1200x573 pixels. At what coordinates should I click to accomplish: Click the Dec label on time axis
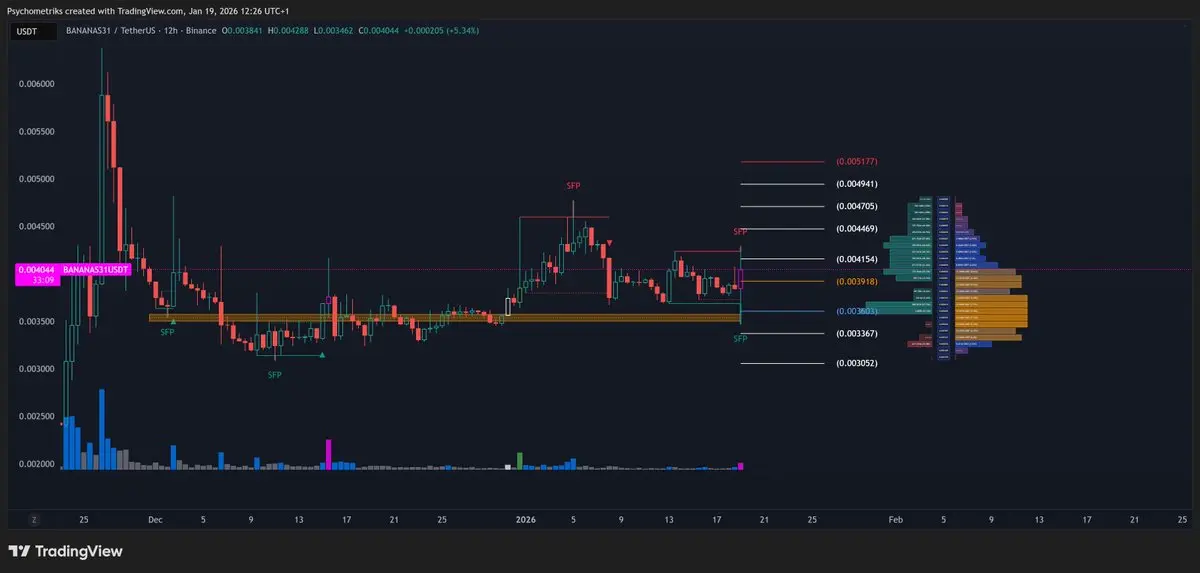tap(155, 519)
